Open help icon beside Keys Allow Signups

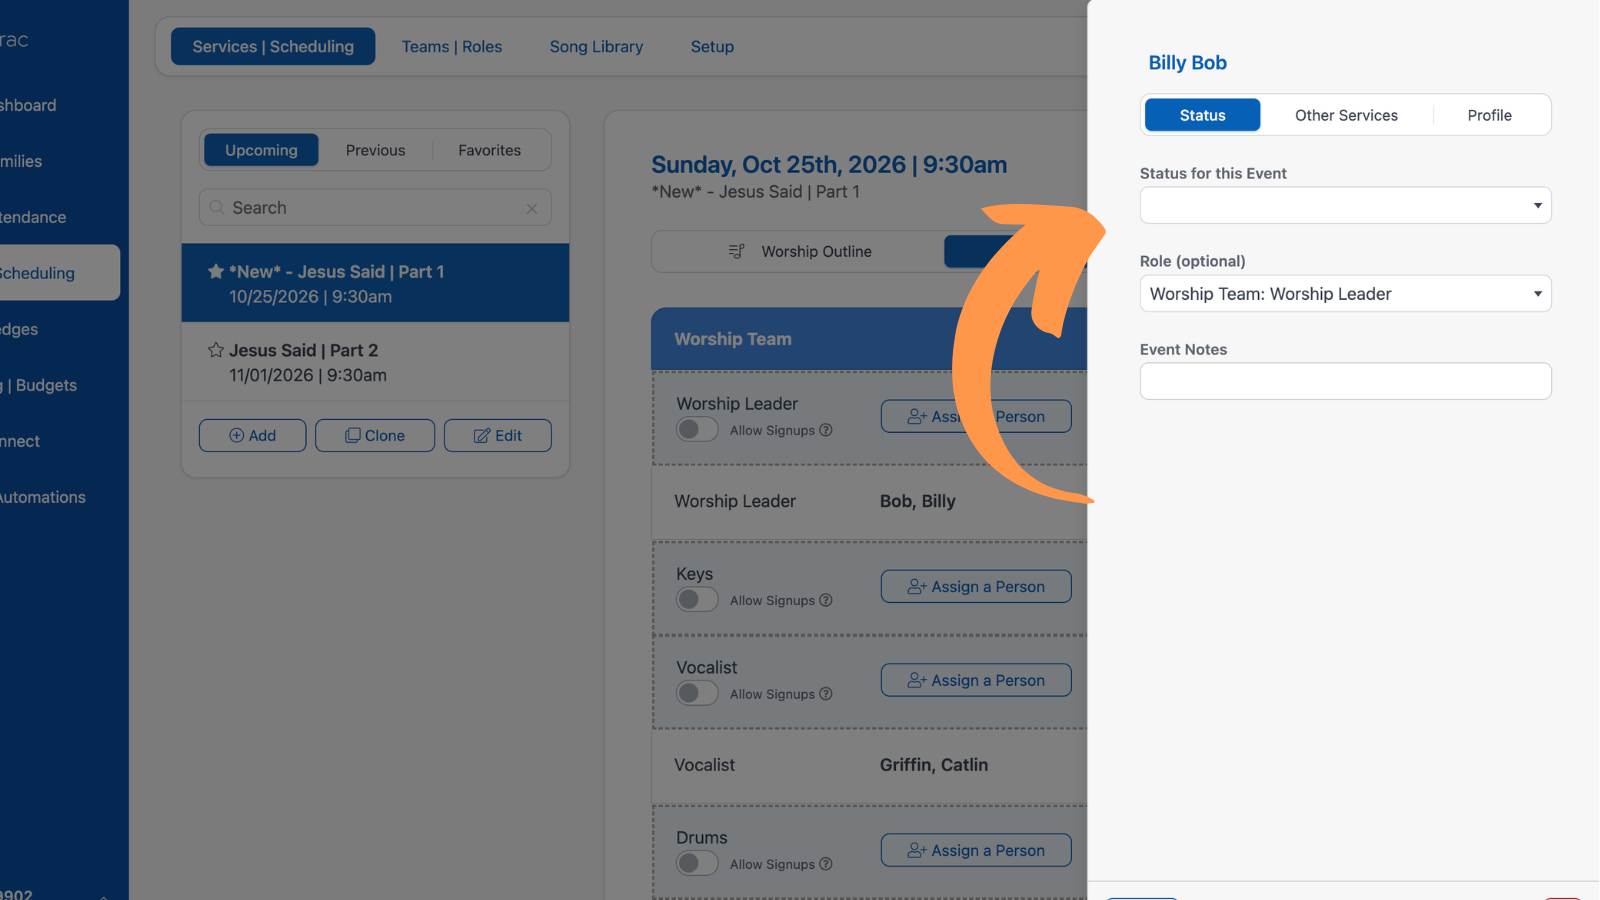(826, 600)
